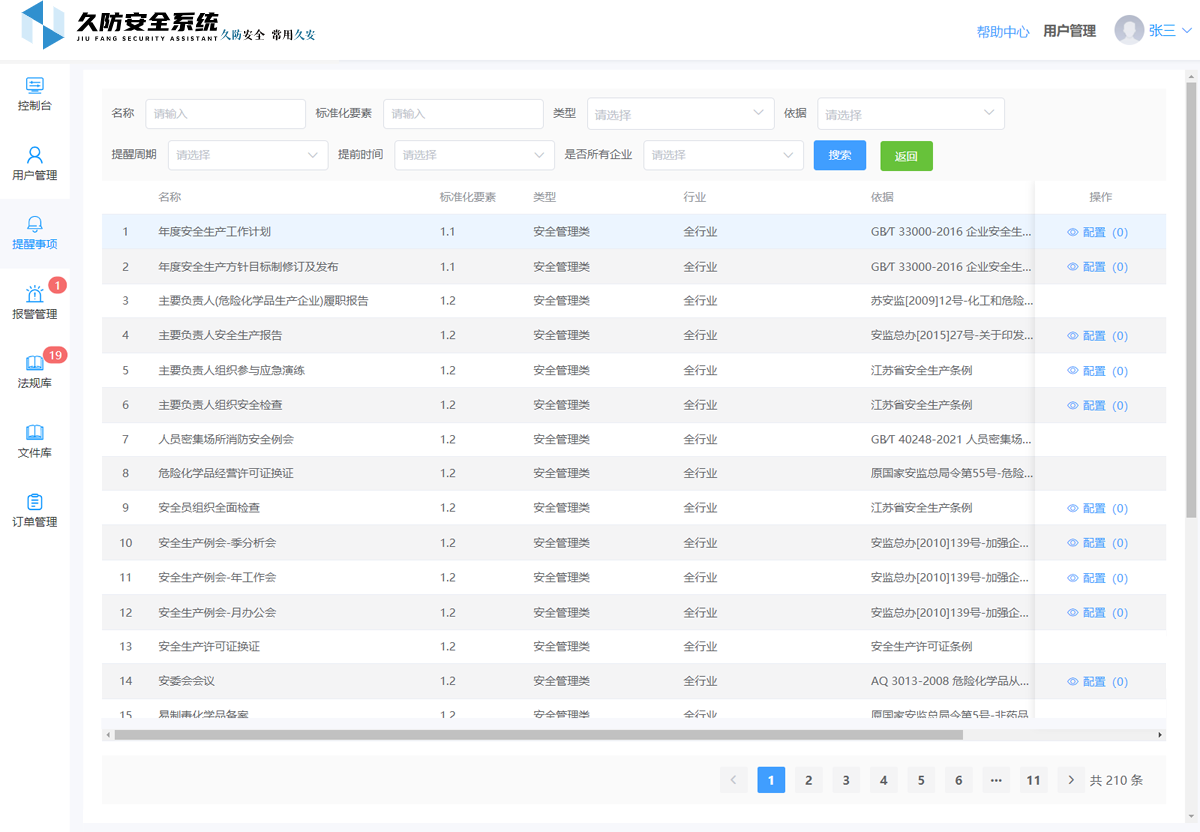Viewport: 1200px width, 832px height.
Task: Click the blue 搜索 button
Action: pos(840,155)
